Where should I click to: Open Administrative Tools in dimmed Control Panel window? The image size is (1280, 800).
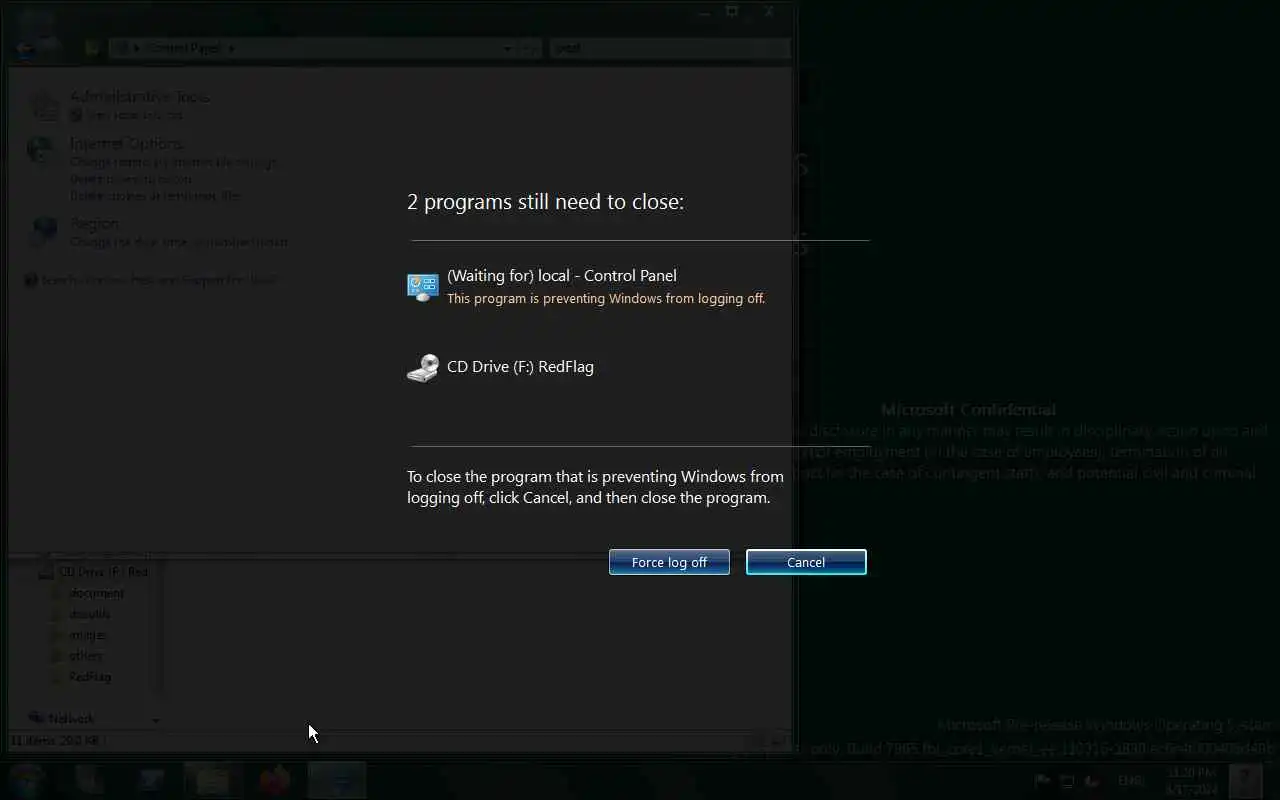coord(140,97)
